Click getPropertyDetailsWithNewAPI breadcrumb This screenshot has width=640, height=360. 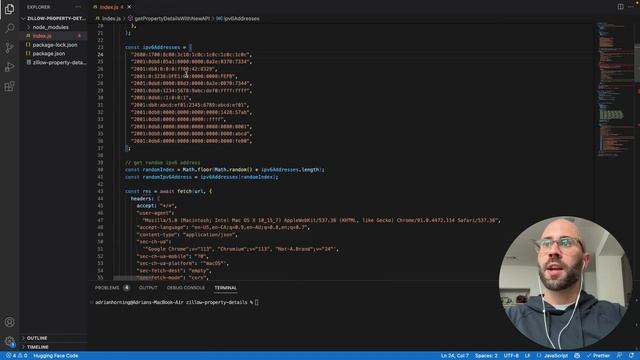click(172, 18)
